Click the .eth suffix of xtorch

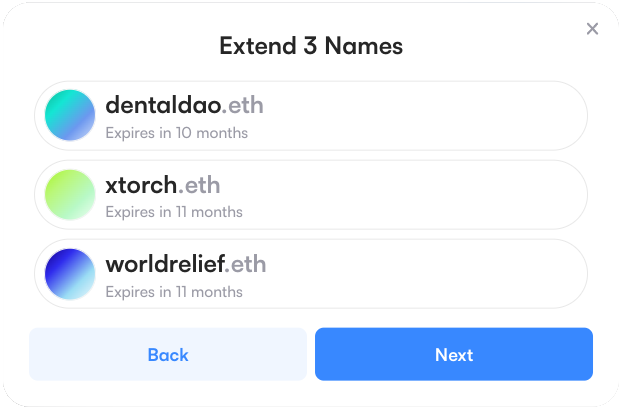199,185
